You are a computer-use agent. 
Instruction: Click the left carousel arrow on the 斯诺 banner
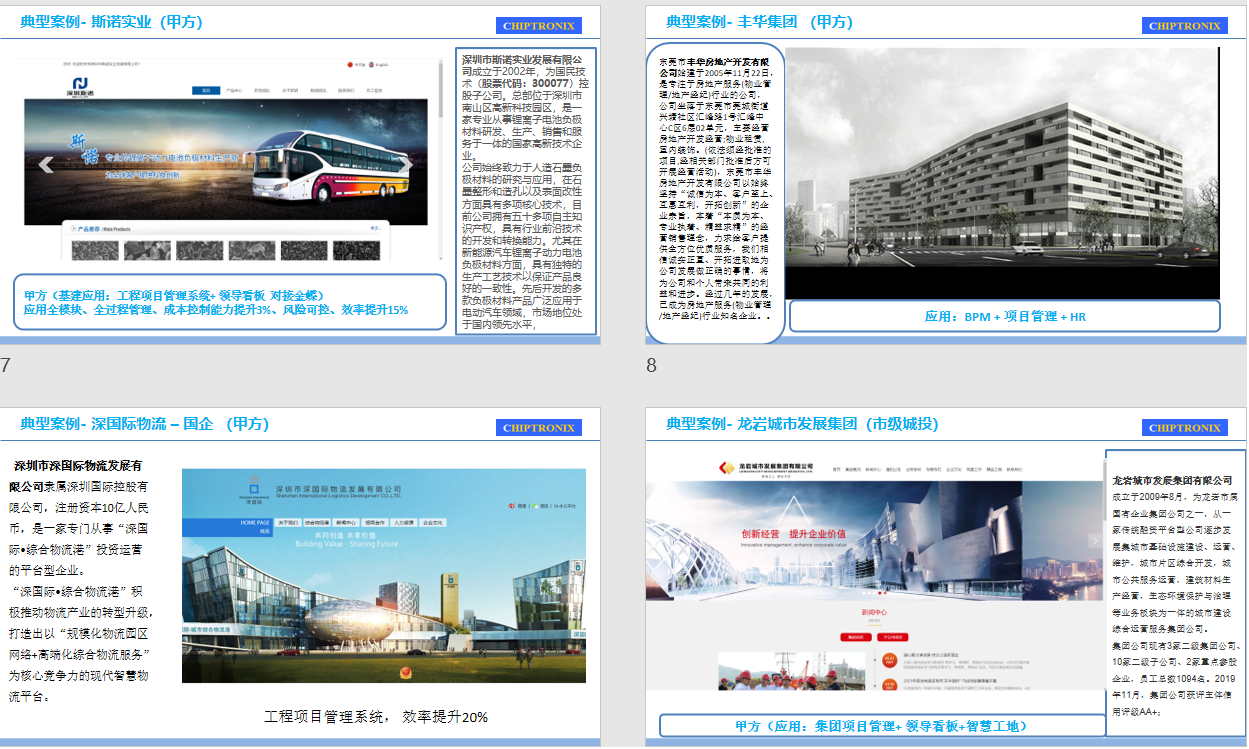pyautogui.click(x=45, y=165)
